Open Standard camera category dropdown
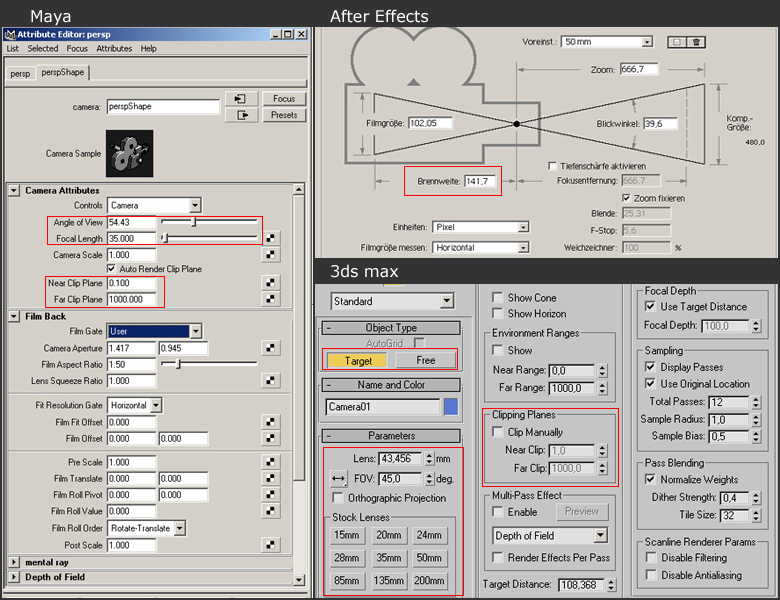 click(392, 301)
